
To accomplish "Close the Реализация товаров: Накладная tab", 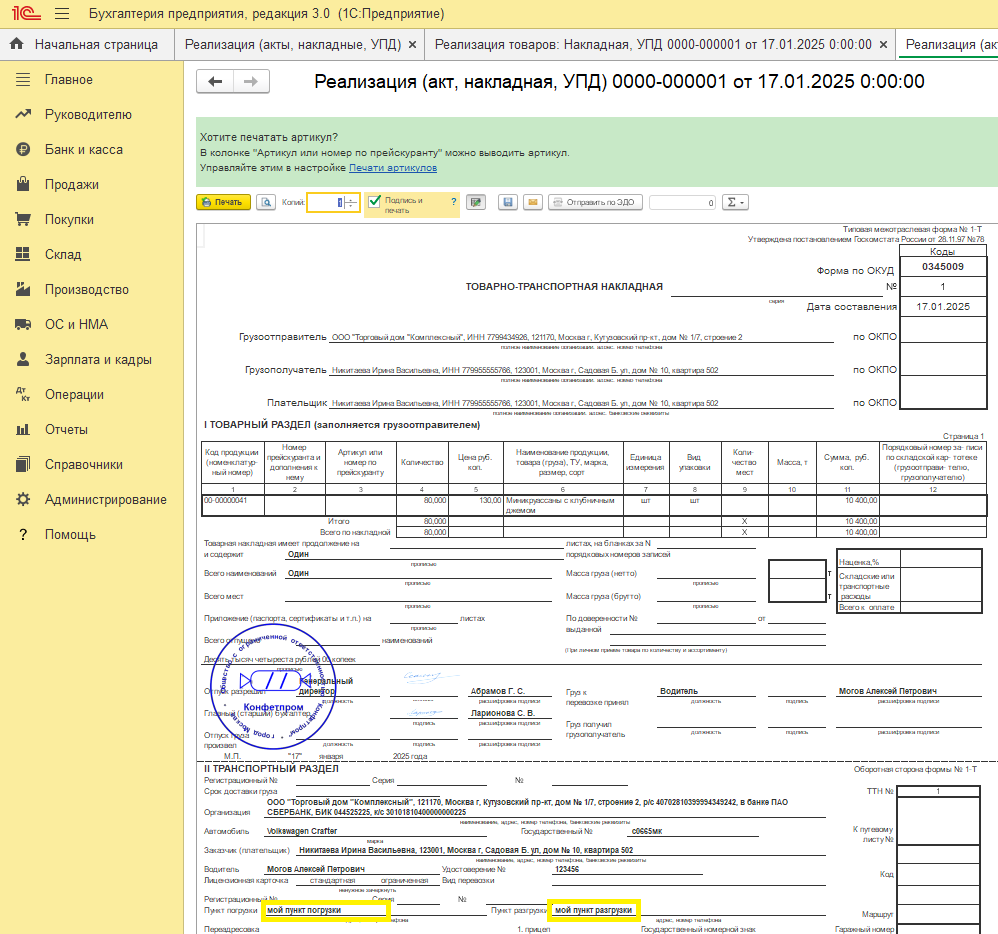I will tap(883, 45).
